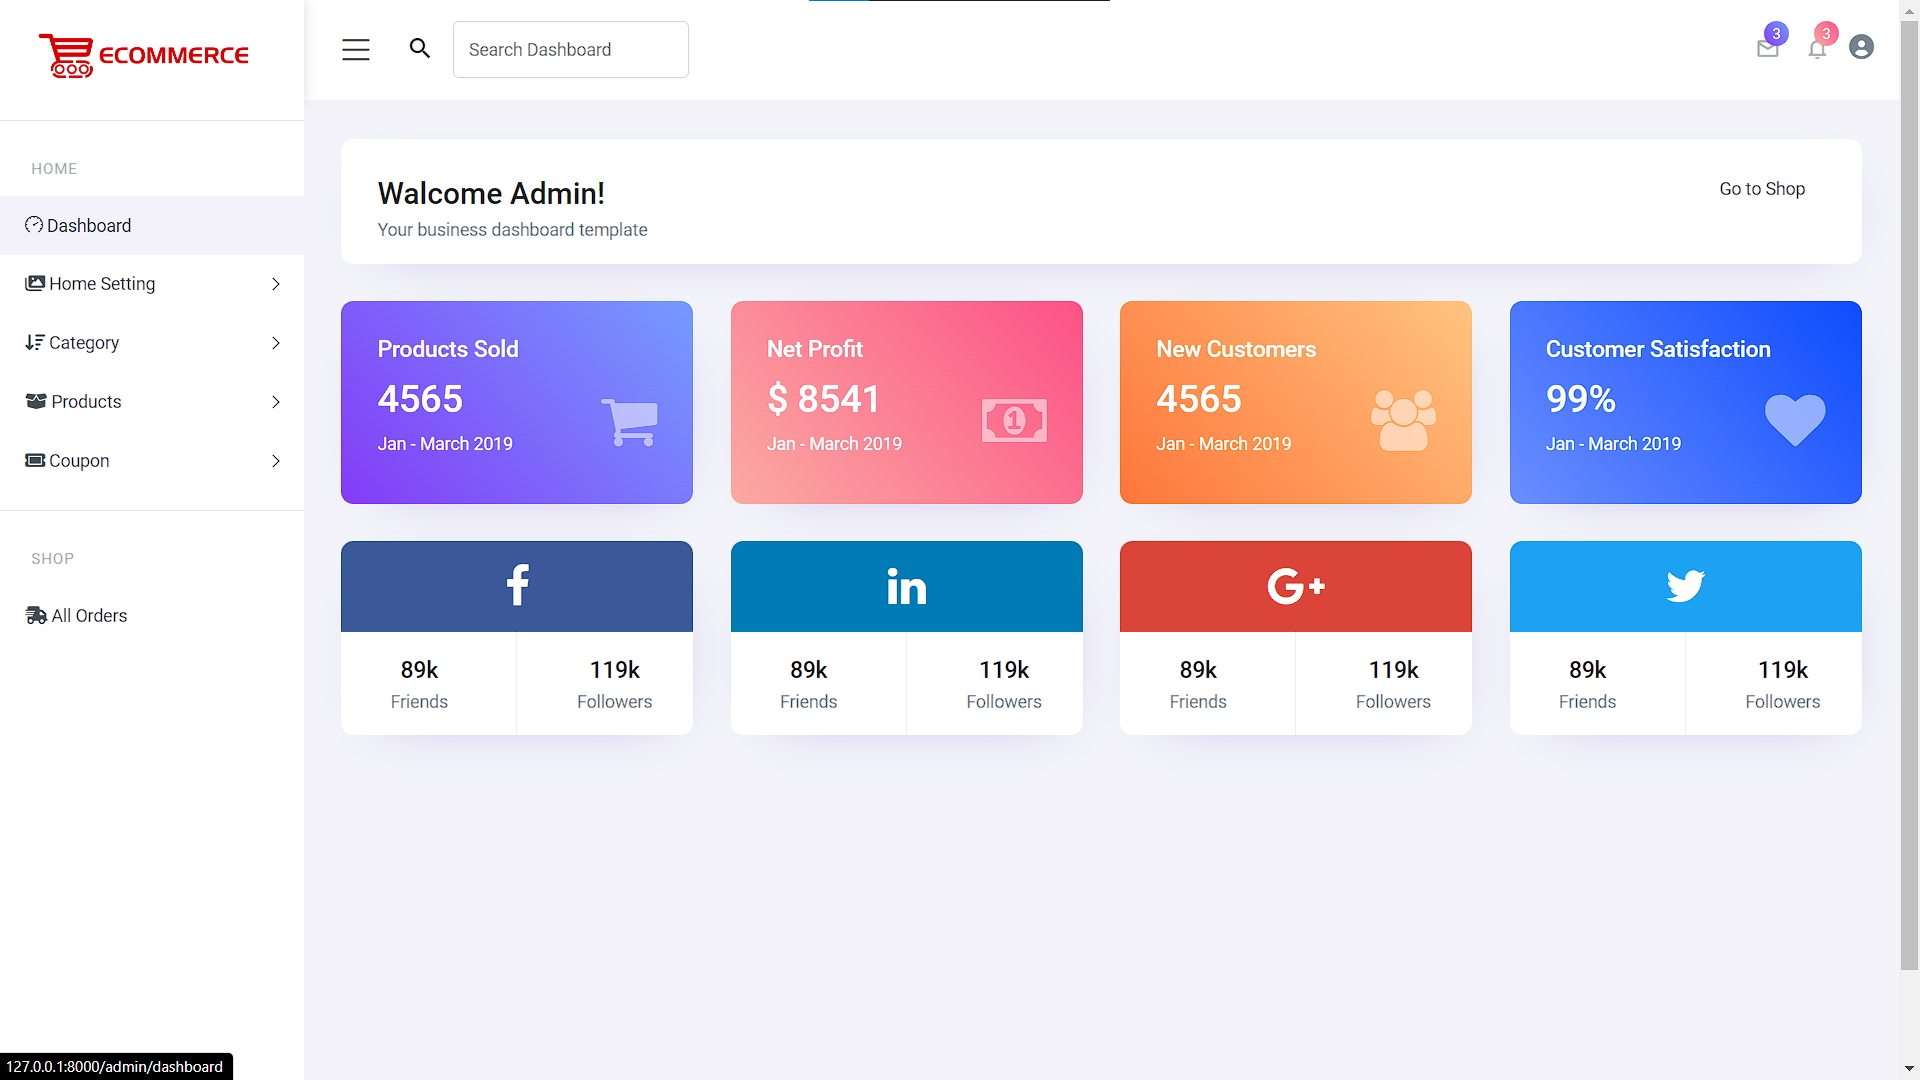Open All Orders in sidebar
This screenshot has height=1080, width=1920.
(x=88, y=616)
